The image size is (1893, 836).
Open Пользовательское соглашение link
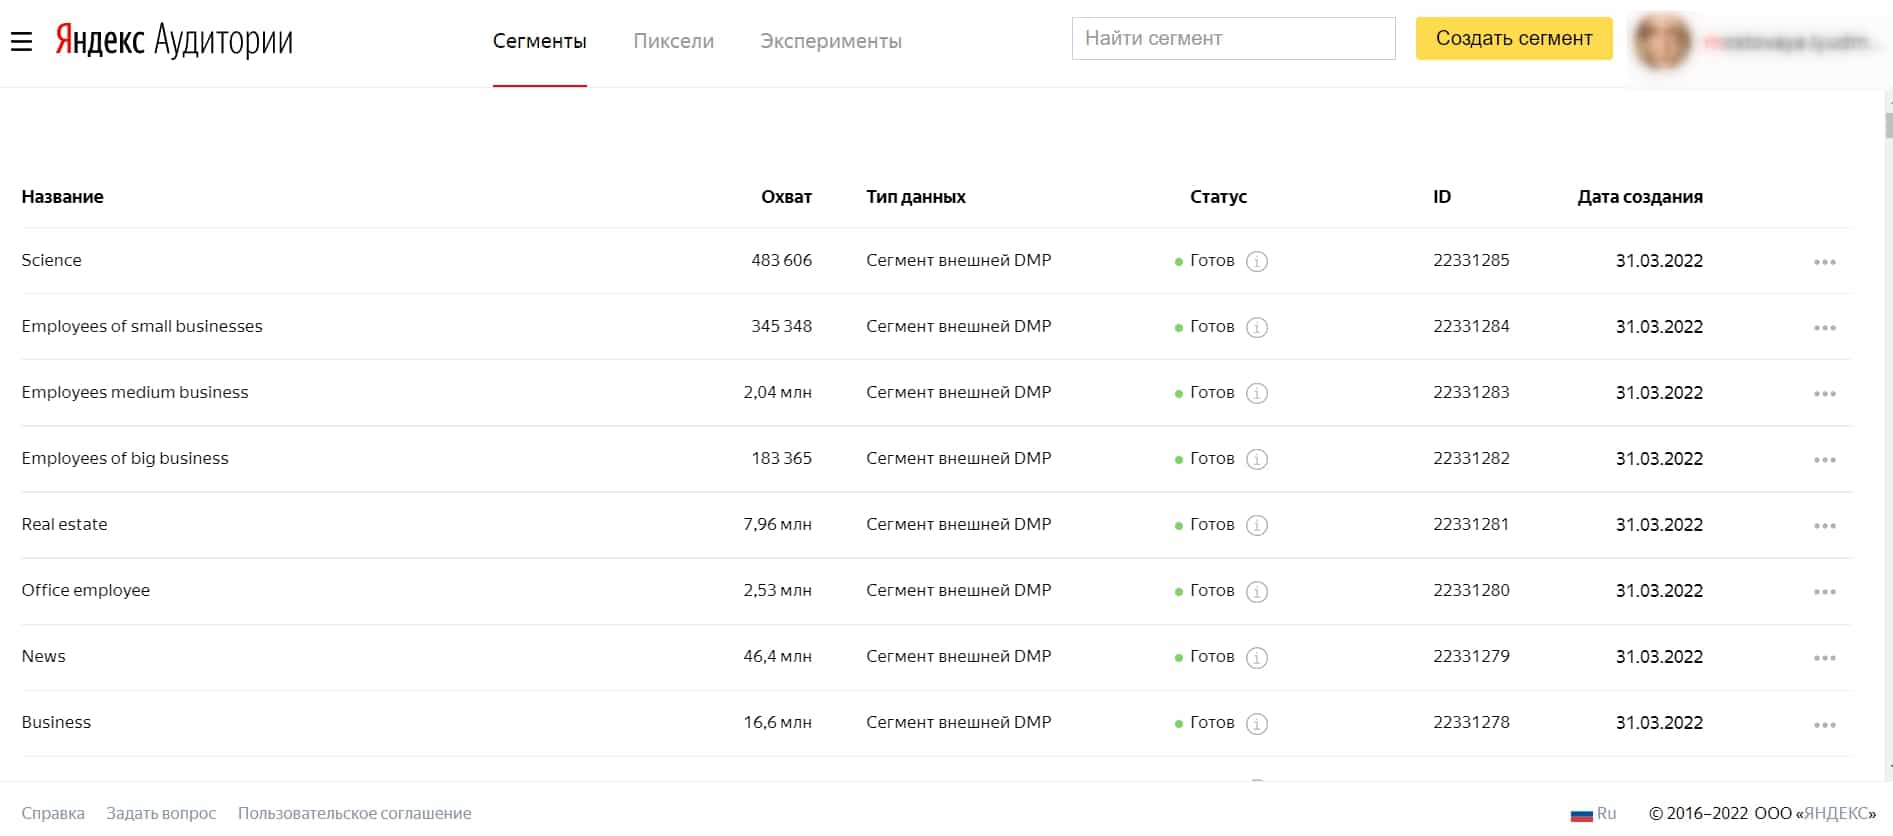pyautogui.click(x=354, y=813)
